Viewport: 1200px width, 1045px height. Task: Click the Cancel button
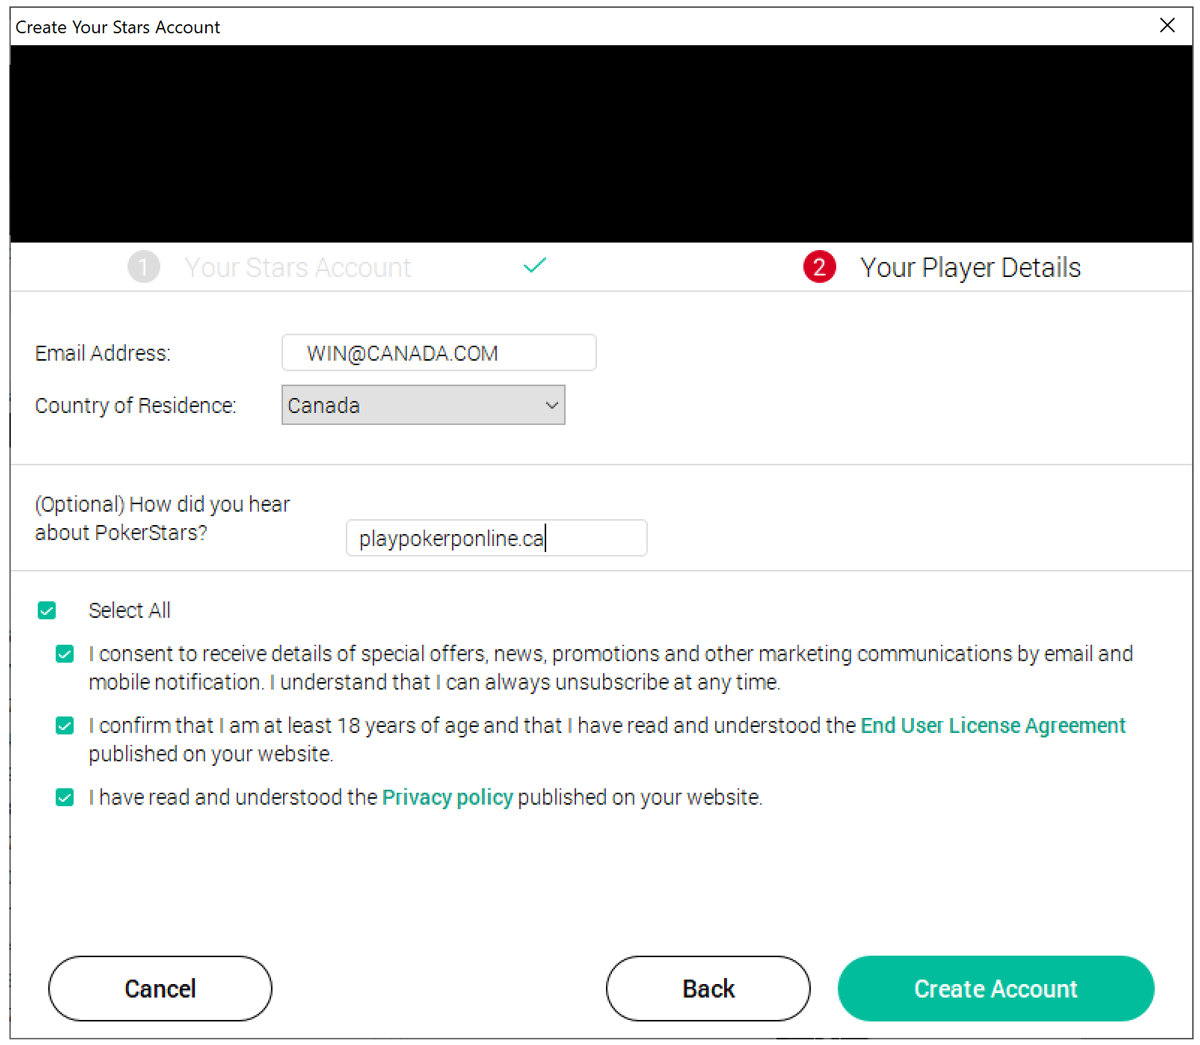(160, 989)
